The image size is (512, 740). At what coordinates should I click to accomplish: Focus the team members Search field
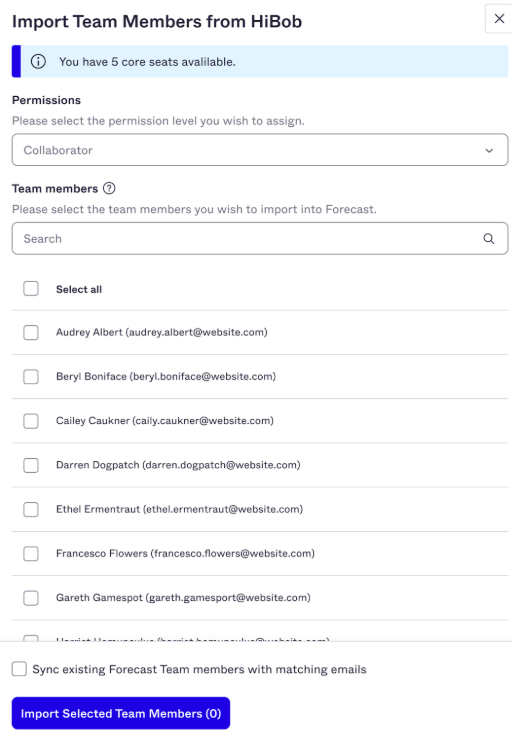pyautogui.click(x=260, y=239)
